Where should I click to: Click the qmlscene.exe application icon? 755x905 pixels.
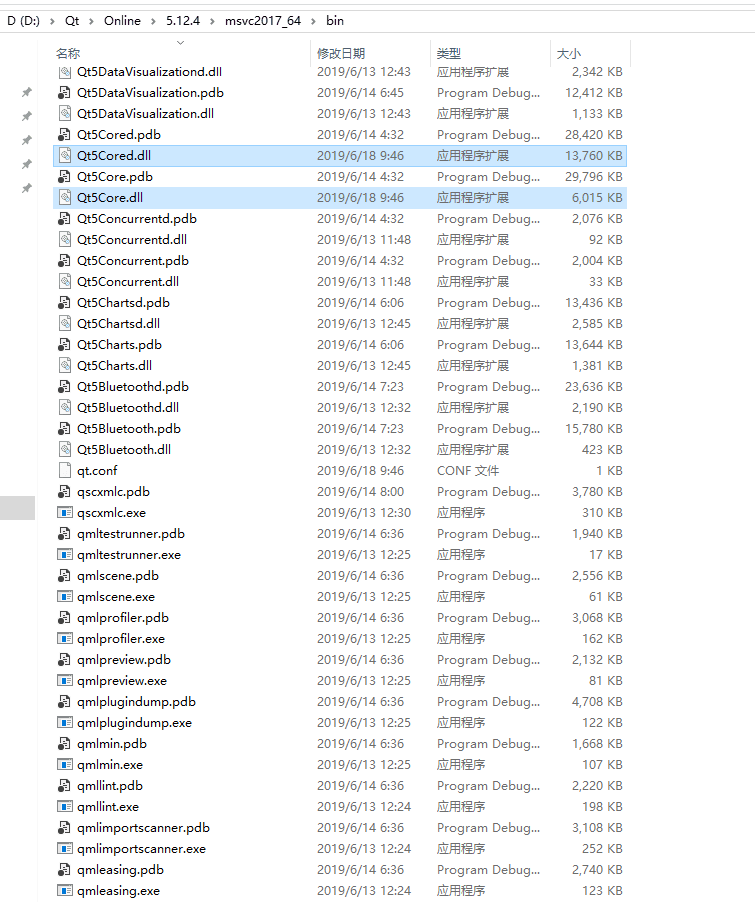65,597
